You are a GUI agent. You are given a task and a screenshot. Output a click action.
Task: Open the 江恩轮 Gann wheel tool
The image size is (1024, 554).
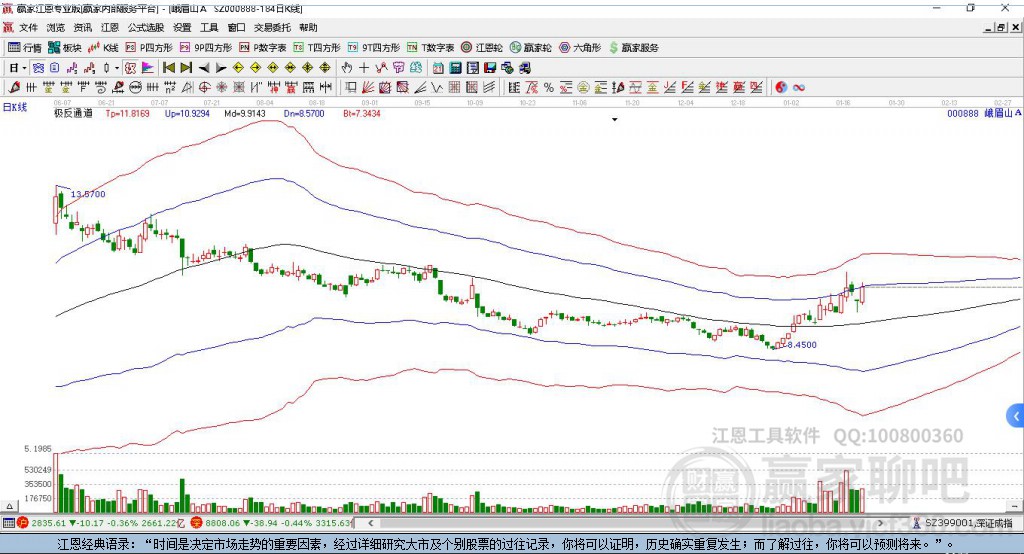(482, 48)
